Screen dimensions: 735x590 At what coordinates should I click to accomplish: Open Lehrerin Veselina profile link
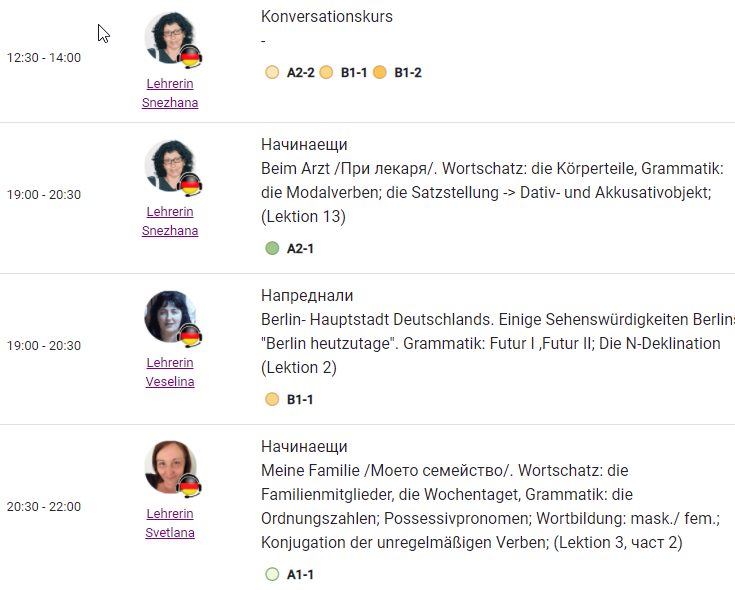(170, 372)
